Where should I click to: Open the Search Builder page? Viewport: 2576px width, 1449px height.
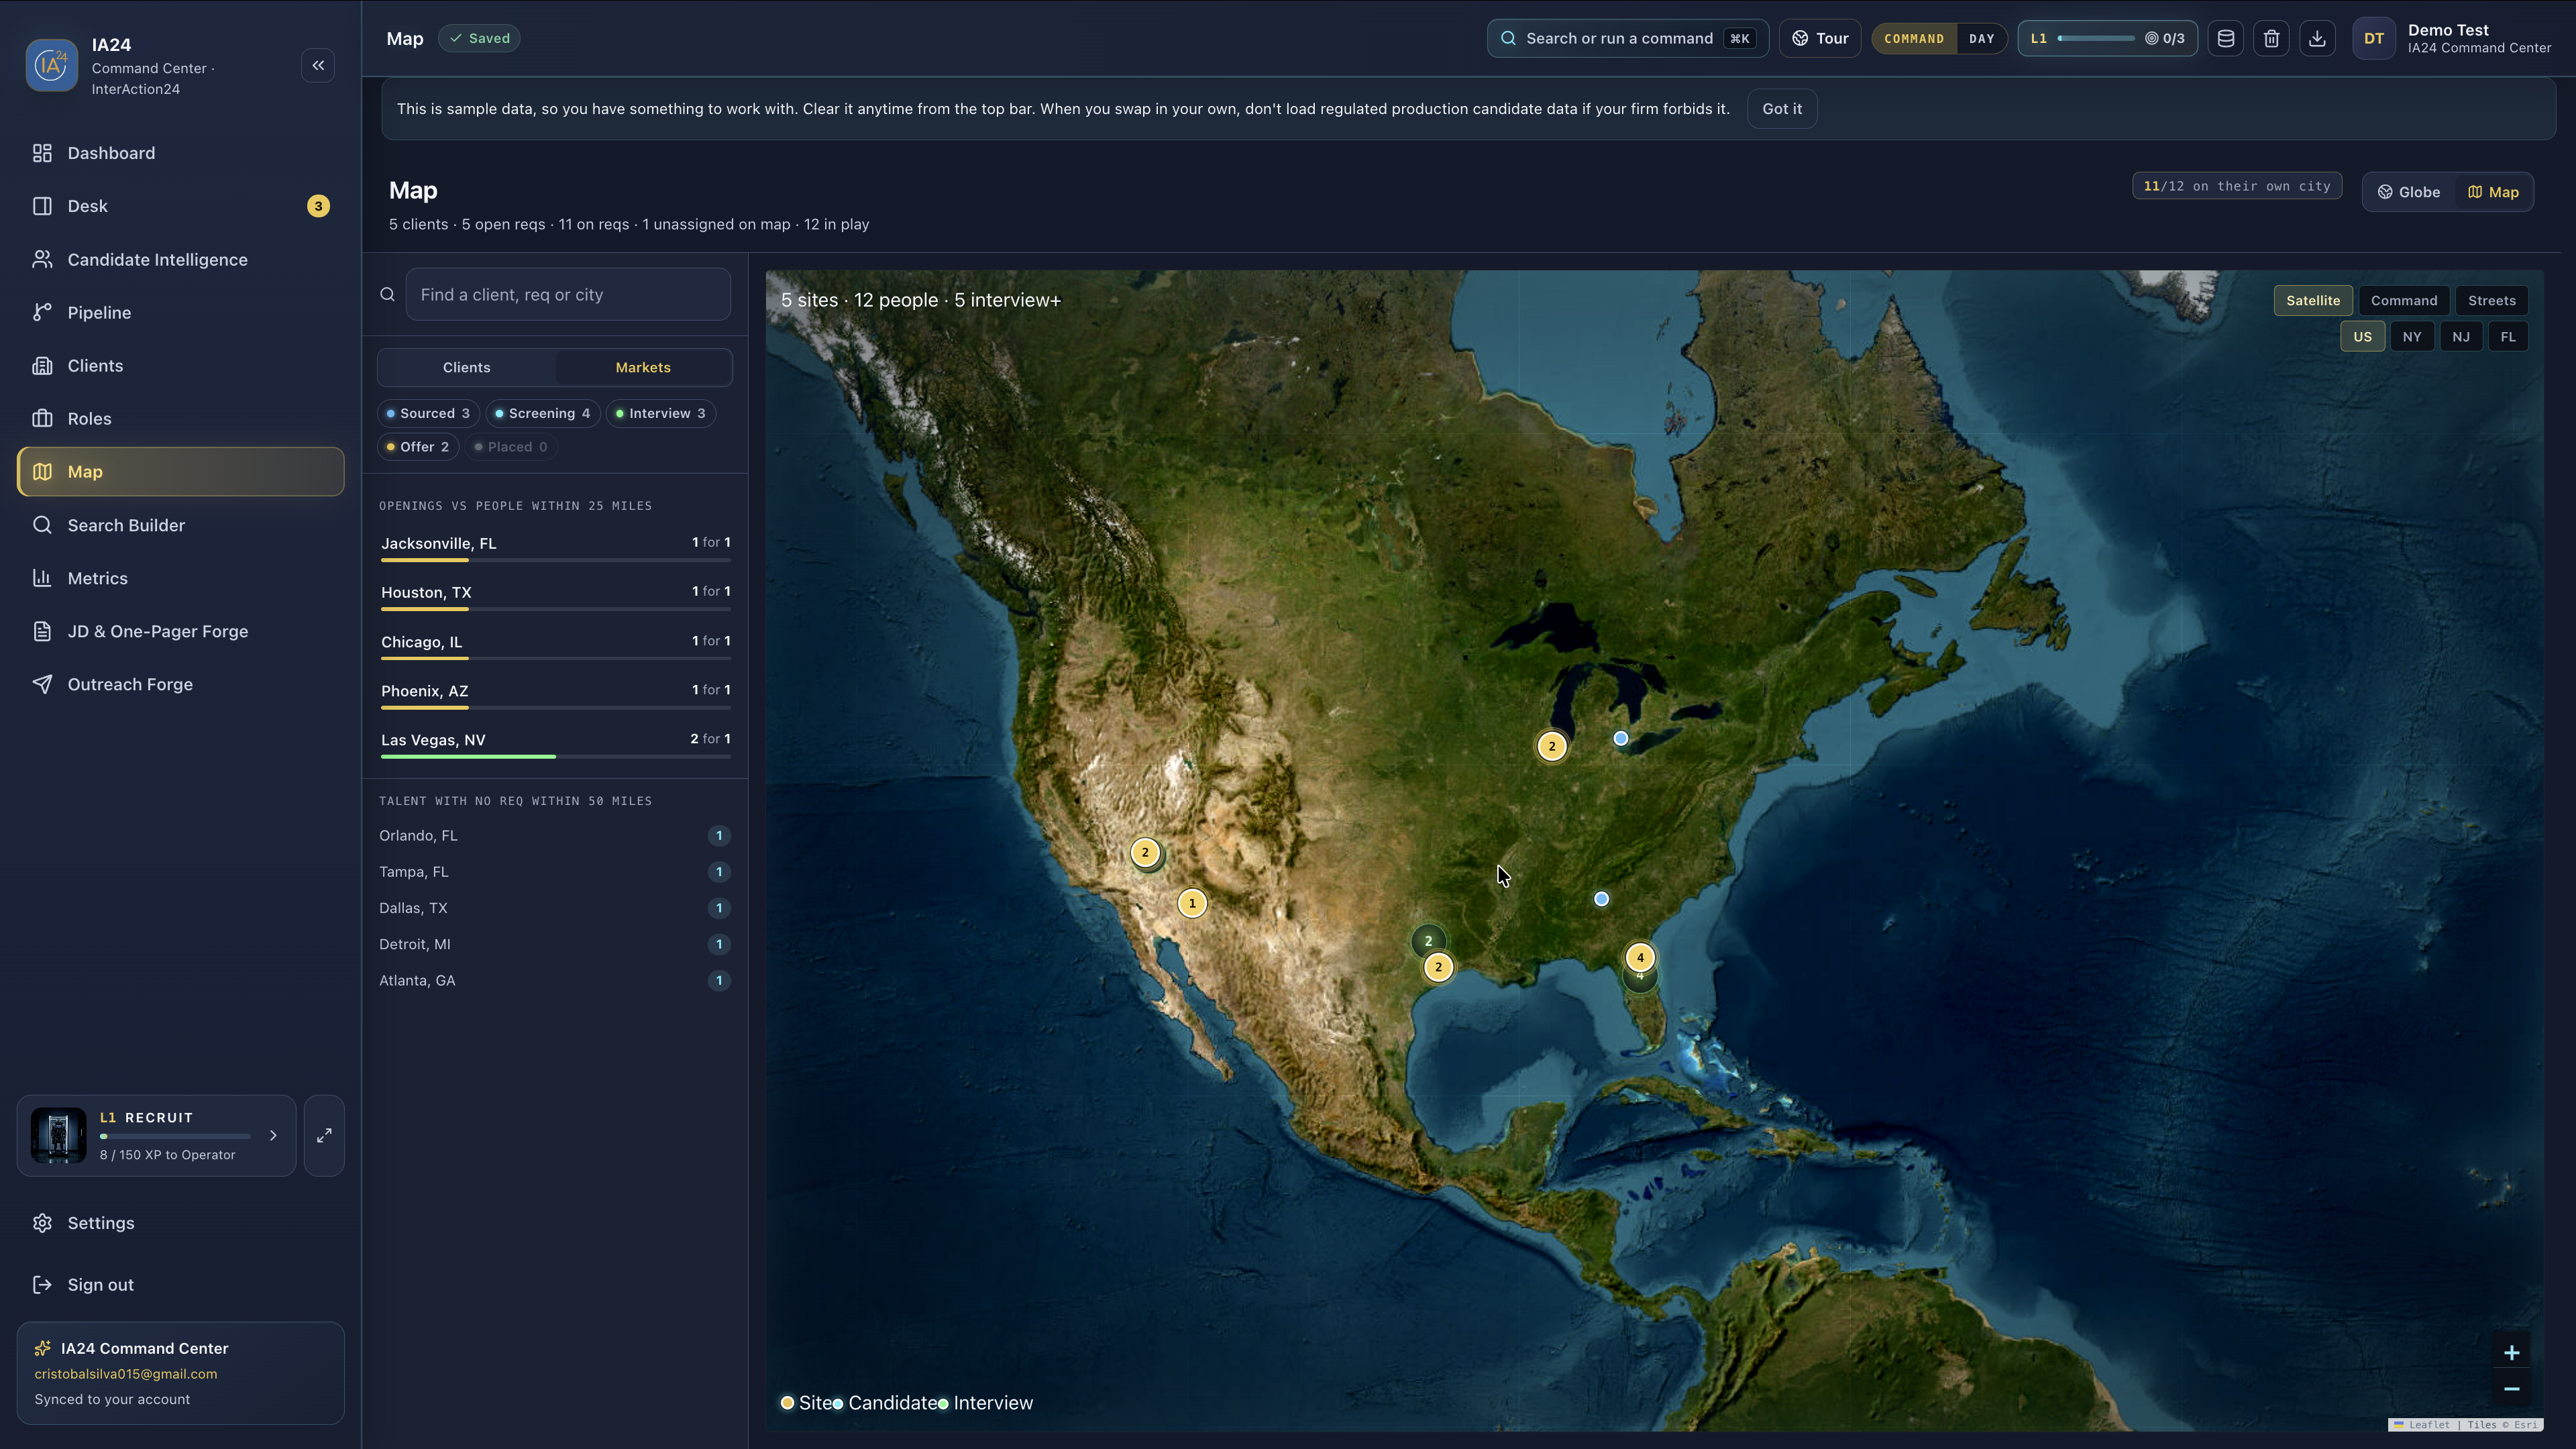(181, 525)
